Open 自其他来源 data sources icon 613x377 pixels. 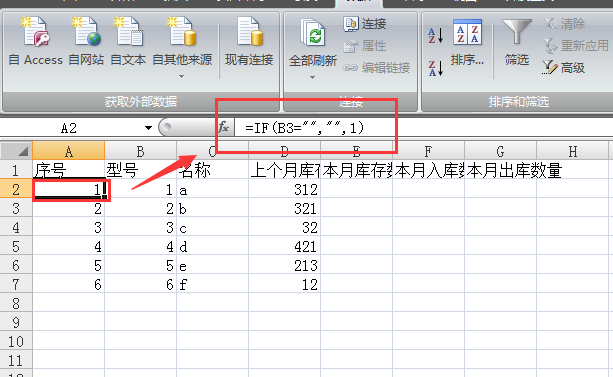pos(181,32)
